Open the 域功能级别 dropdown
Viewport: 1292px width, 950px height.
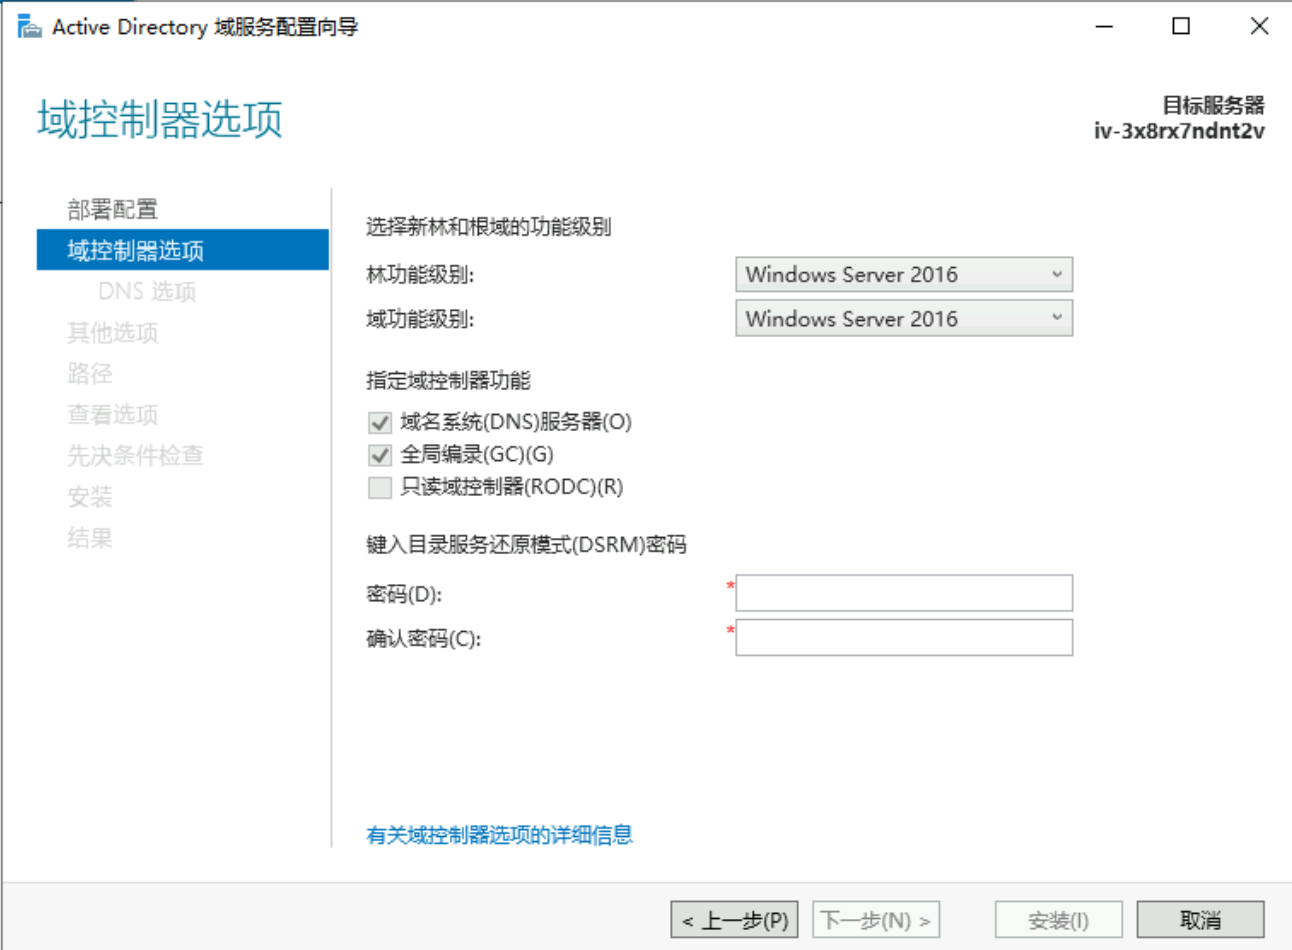[904, 318]
